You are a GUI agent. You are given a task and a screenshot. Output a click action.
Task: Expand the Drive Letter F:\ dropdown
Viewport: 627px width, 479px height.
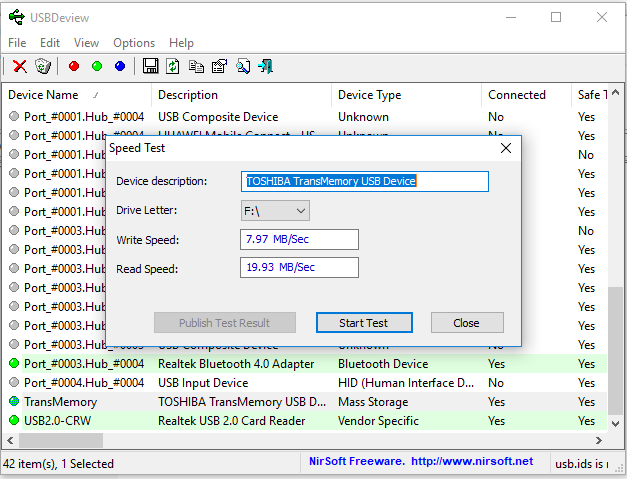[275, 211]
